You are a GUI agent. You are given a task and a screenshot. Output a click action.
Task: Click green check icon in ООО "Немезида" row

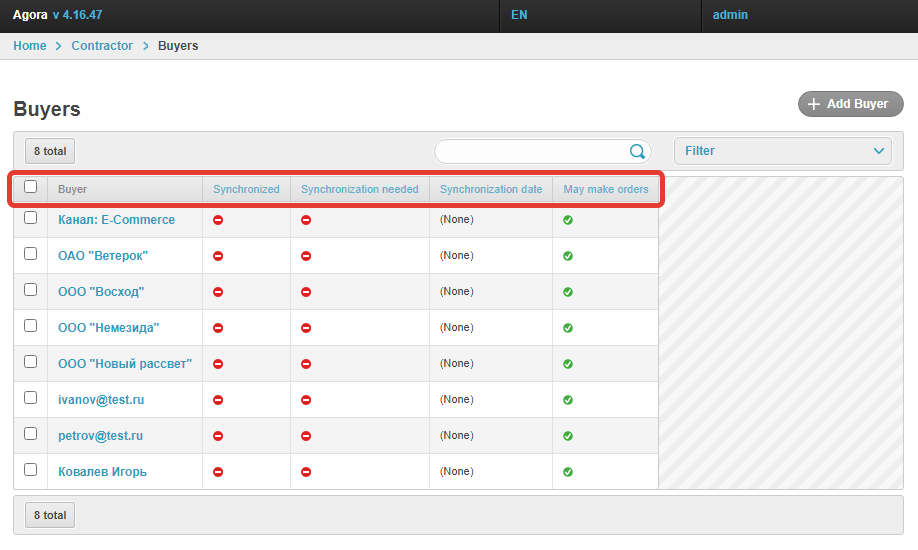568,328
